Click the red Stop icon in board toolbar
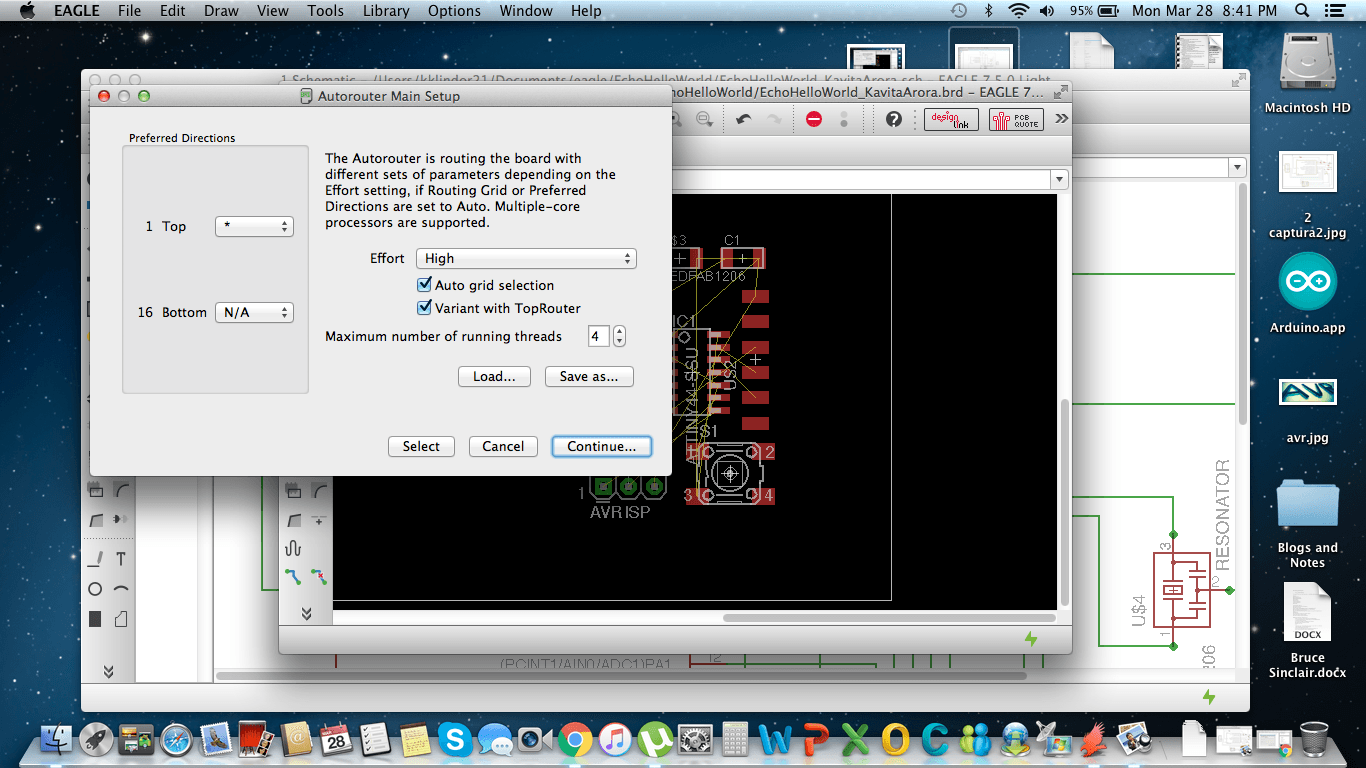The width and height of the screenshot is (1366, 768). pyautogui.click(x=813, y=119)
